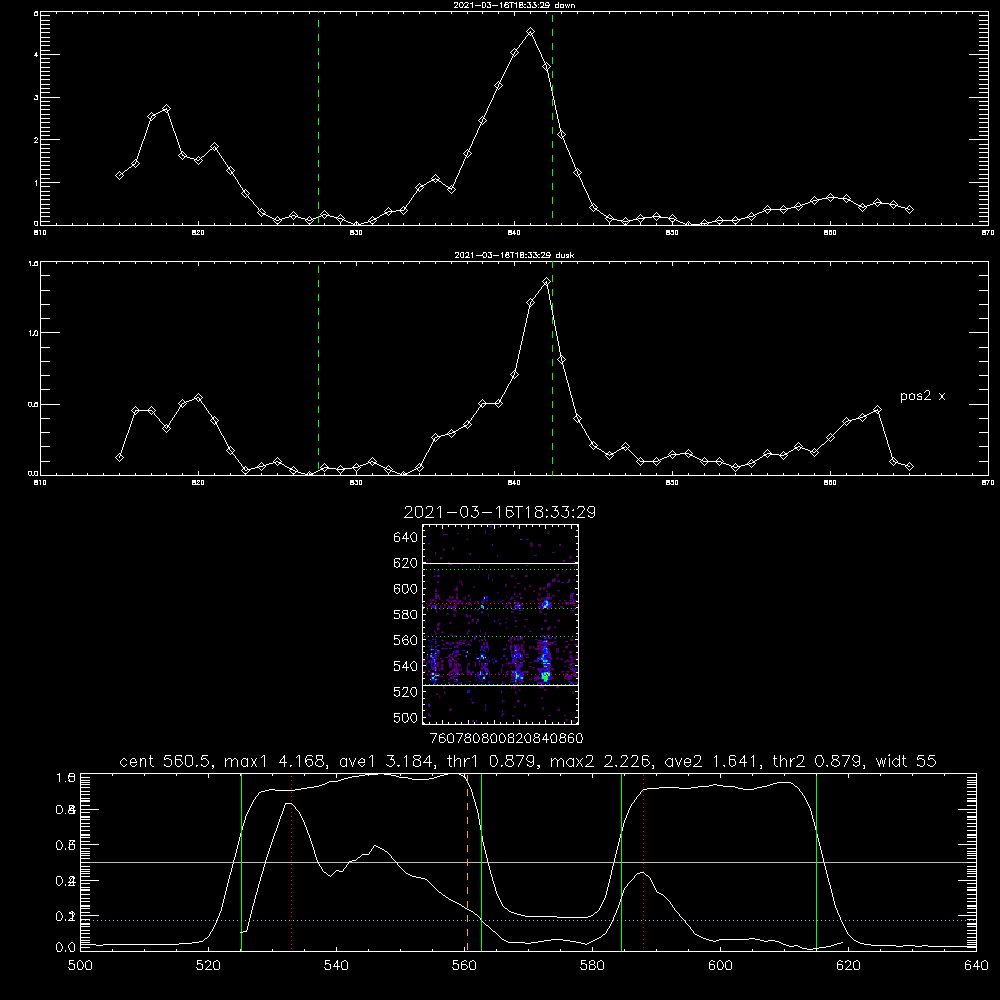Screen dimensions: 1000x1000
Task: Click the bottom plot x-axis label "640"
Action: click(x=976, y=965)
